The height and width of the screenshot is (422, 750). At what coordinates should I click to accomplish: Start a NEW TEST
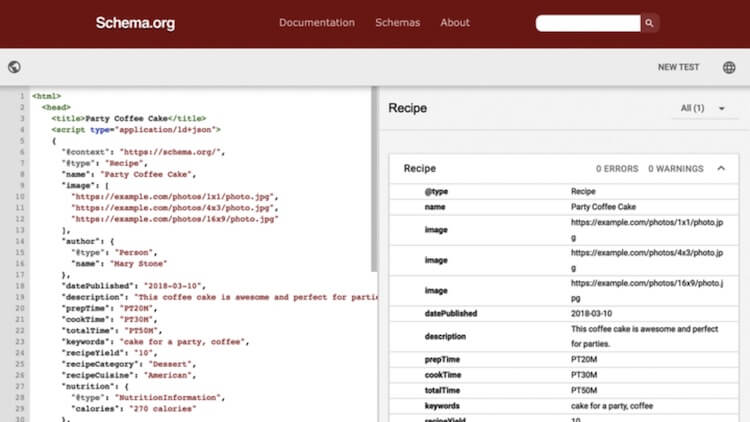pyautogui.click(x=678, y=67)
